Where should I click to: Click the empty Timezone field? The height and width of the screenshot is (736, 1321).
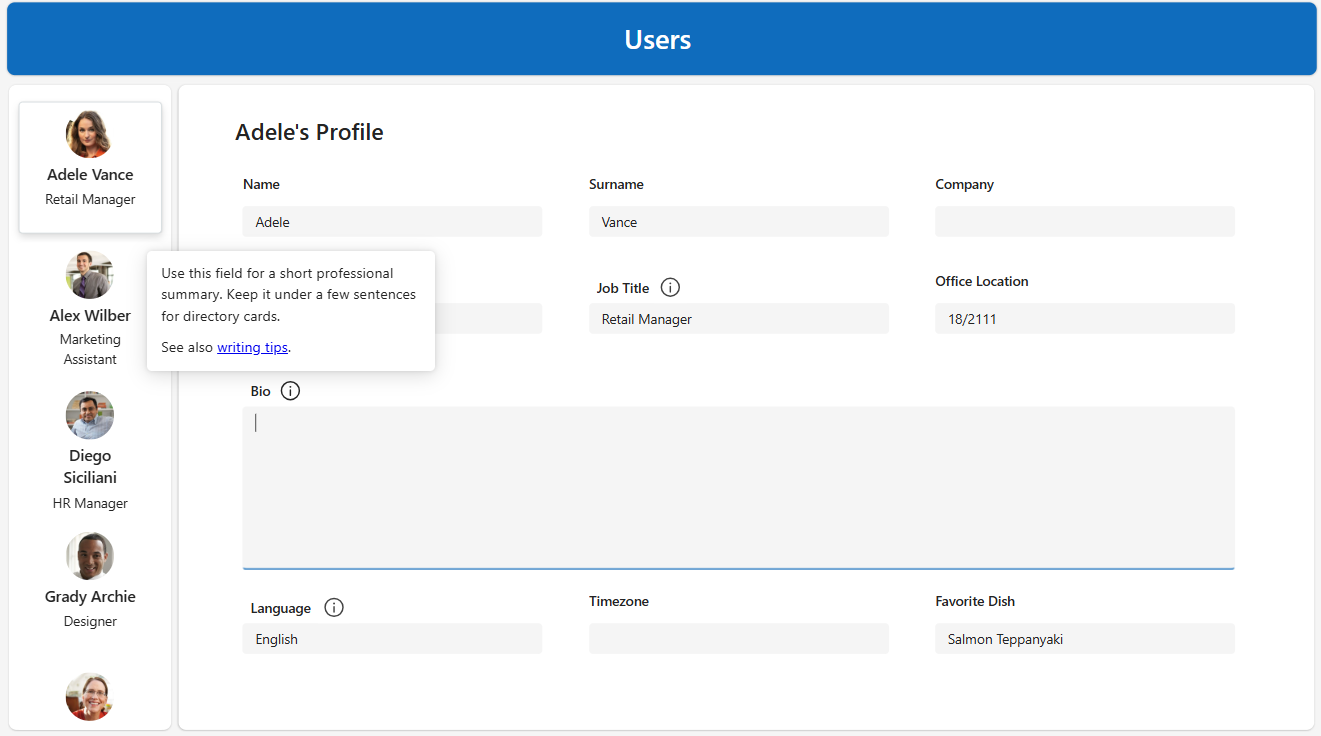(738, 639)
